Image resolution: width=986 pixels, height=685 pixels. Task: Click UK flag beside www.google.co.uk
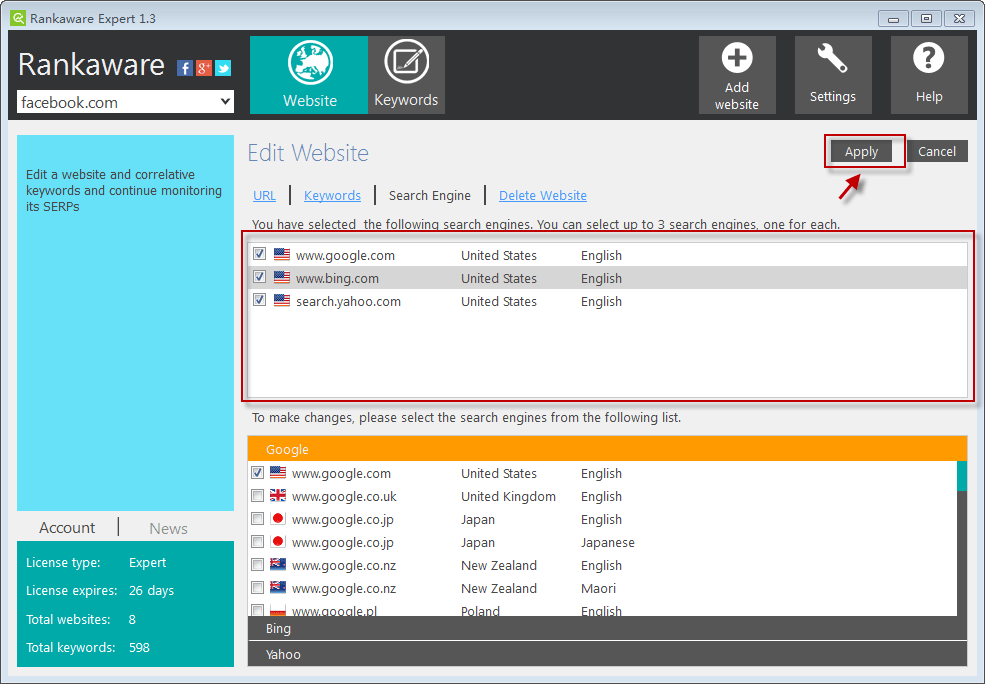[277, 496]
